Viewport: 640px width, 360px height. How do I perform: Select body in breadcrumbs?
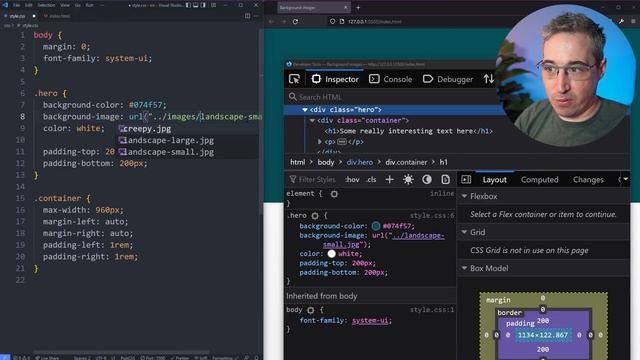[x=326, y=162]
